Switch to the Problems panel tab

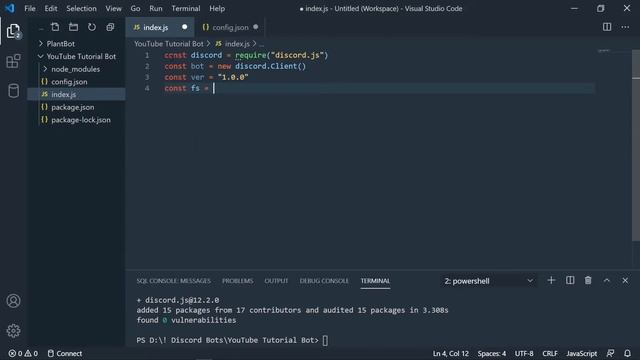point(238,281)
